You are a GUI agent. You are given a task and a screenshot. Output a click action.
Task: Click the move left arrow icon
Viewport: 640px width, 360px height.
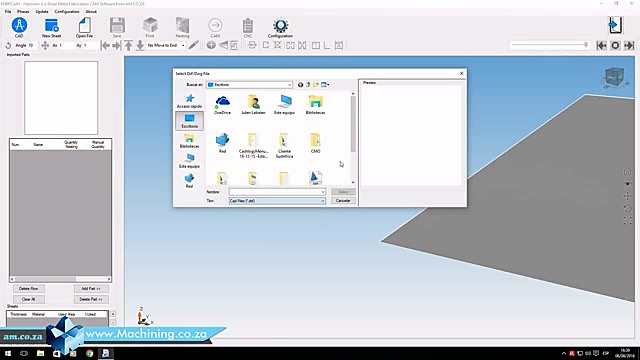click(x=105, y=45)
